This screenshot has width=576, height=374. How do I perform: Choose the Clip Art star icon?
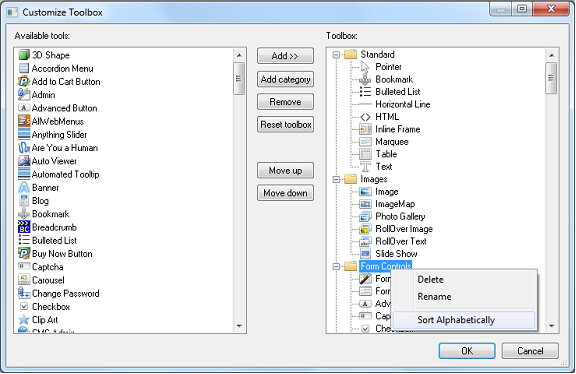(24, 320)
